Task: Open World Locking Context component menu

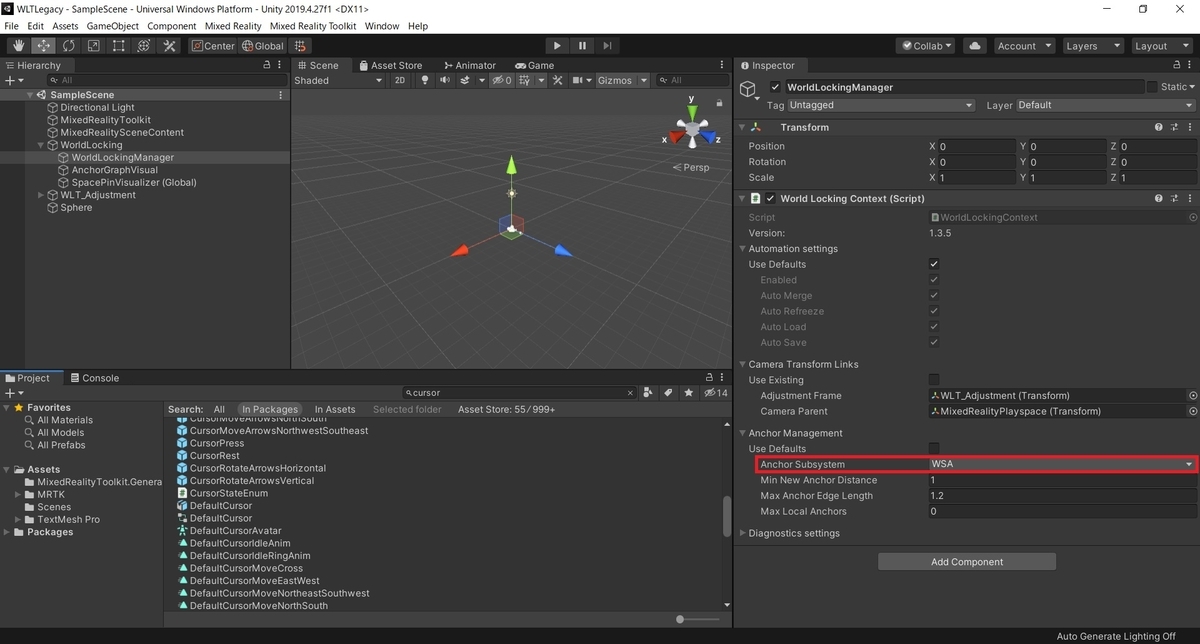Action: point(1190,198)
